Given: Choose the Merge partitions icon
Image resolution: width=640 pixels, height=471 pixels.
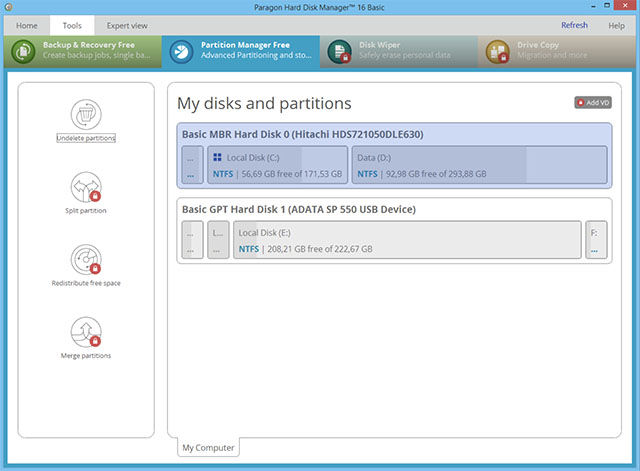Looking at the screenshot, I should pos(86,332).
